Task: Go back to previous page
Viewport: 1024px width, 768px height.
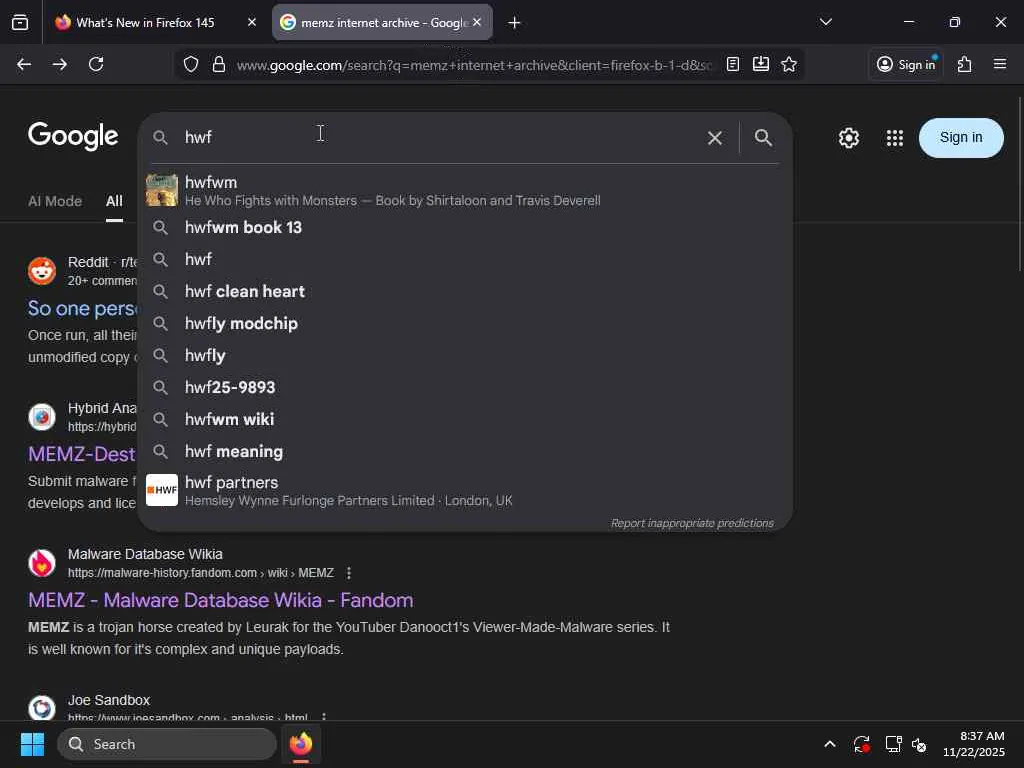Action: click(x=24, y=64)
